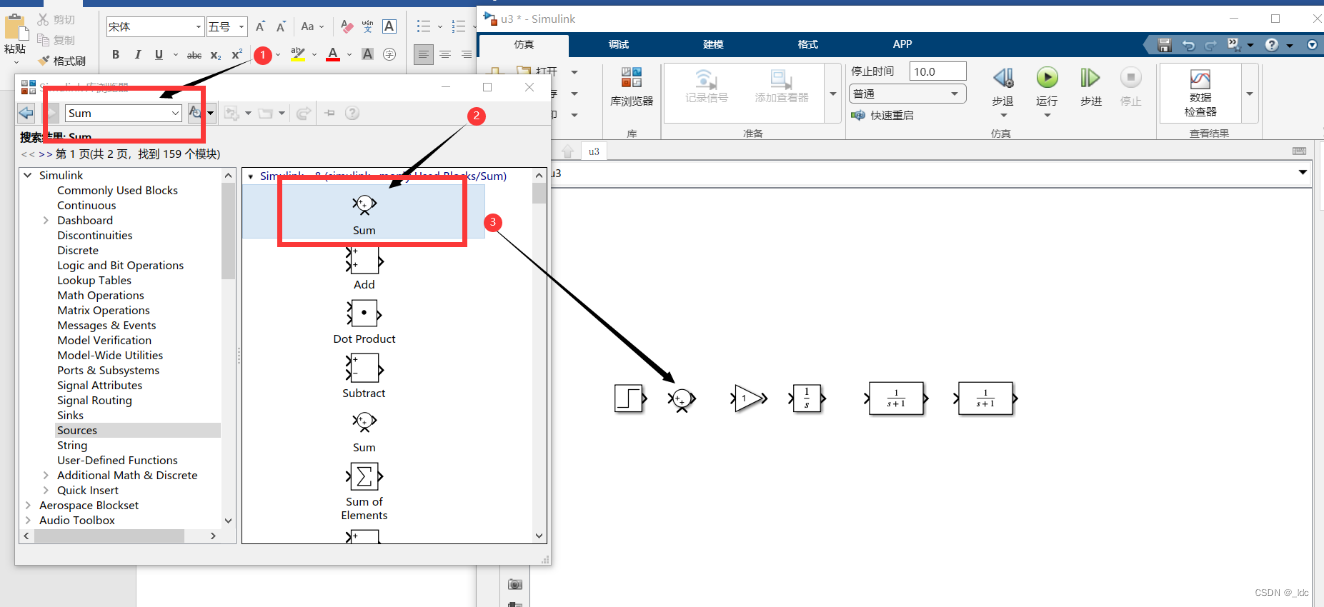Toggle underline formatting in Word

pos(159,55)
